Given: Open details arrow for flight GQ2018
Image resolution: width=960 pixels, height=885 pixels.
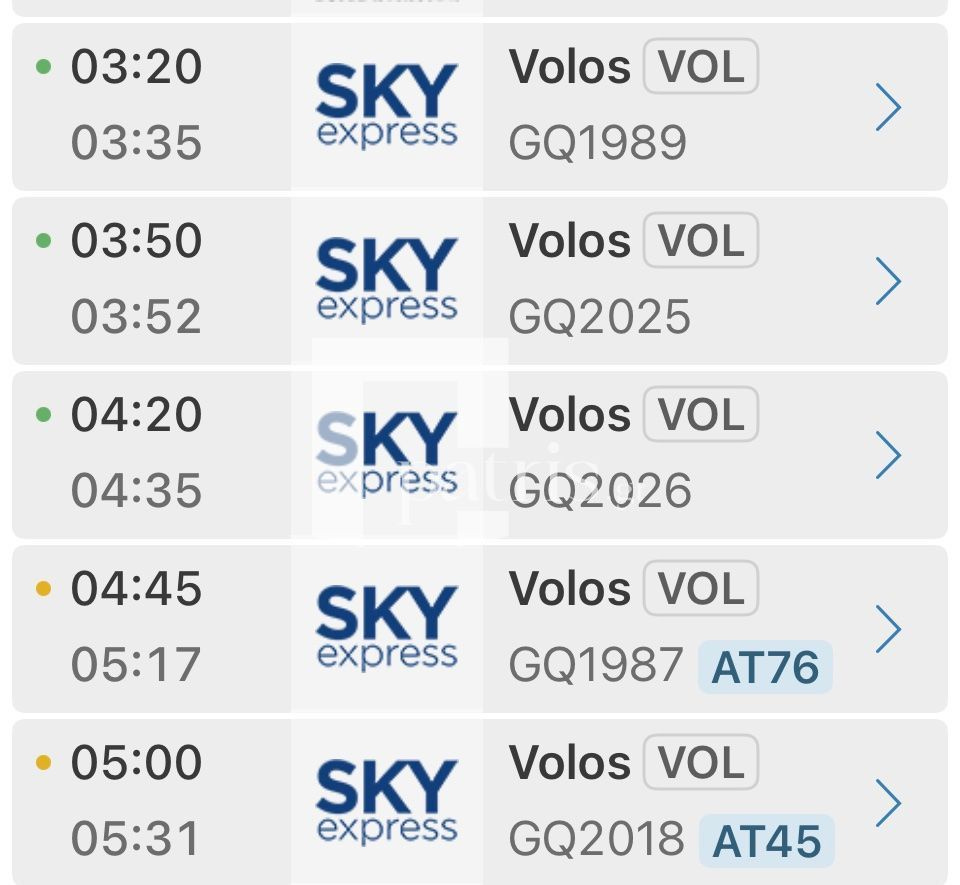Looking at the screenshot, I should [888, 803].
